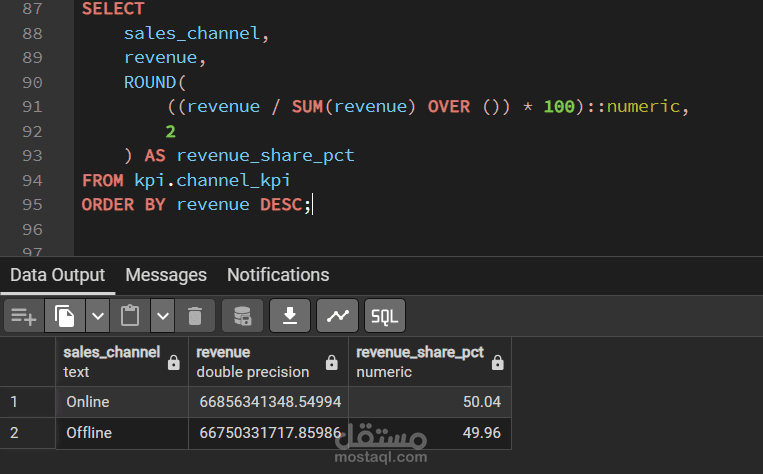Click the Offline cell
This screenshot has width=763, height=474.
point(122,433)
